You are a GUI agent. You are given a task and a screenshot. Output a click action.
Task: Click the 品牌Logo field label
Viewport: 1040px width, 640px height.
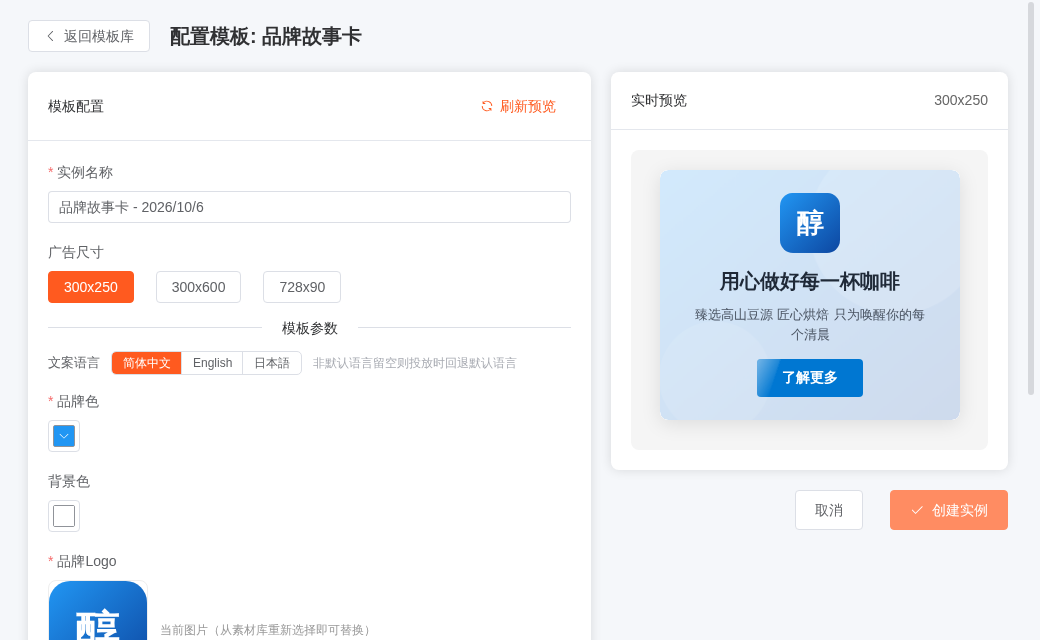tap(86, 561)
